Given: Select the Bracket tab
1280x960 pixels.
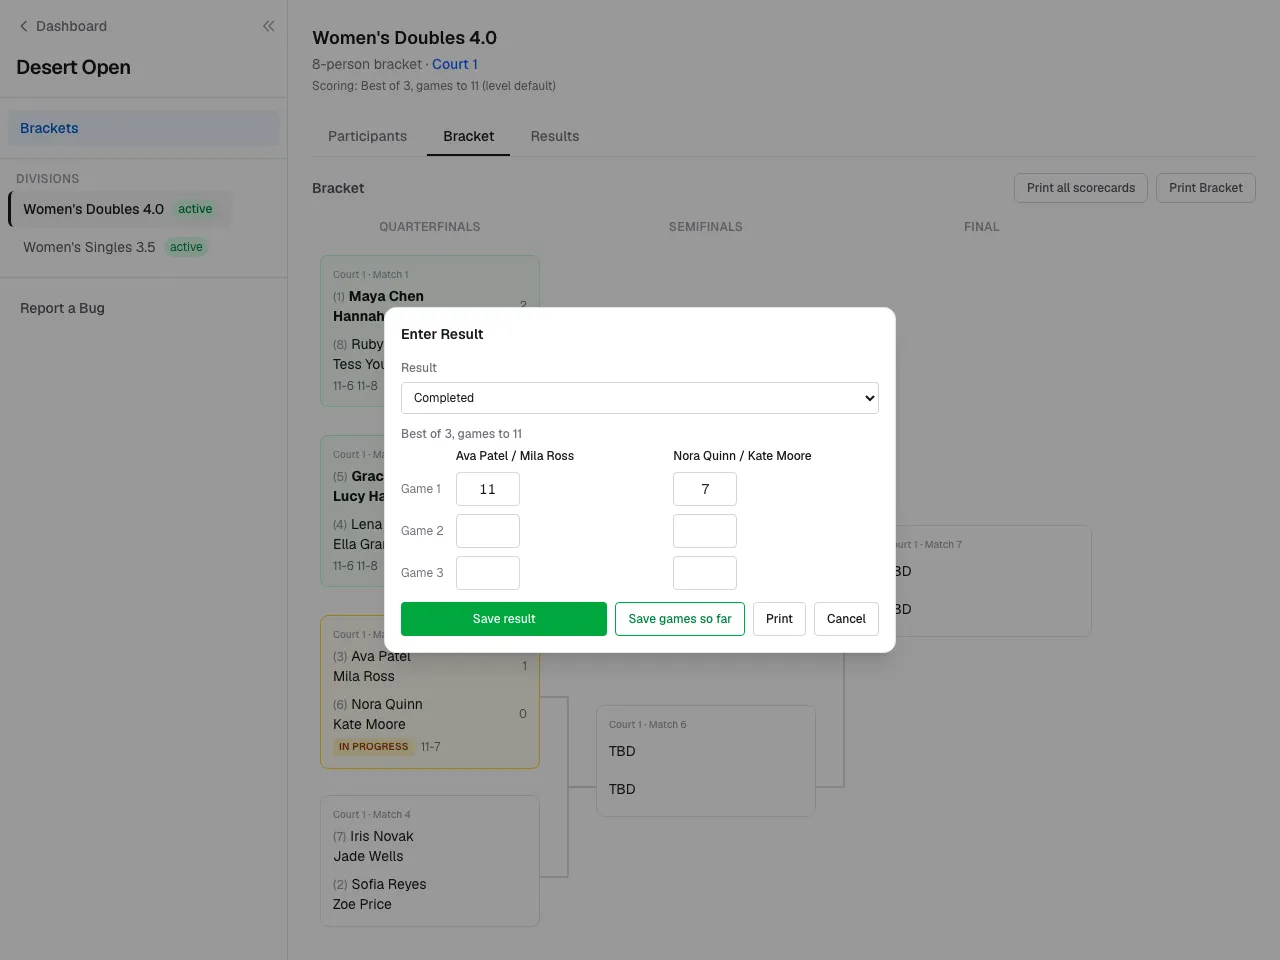Looking at the screenshot, I should tap(468, 136).
